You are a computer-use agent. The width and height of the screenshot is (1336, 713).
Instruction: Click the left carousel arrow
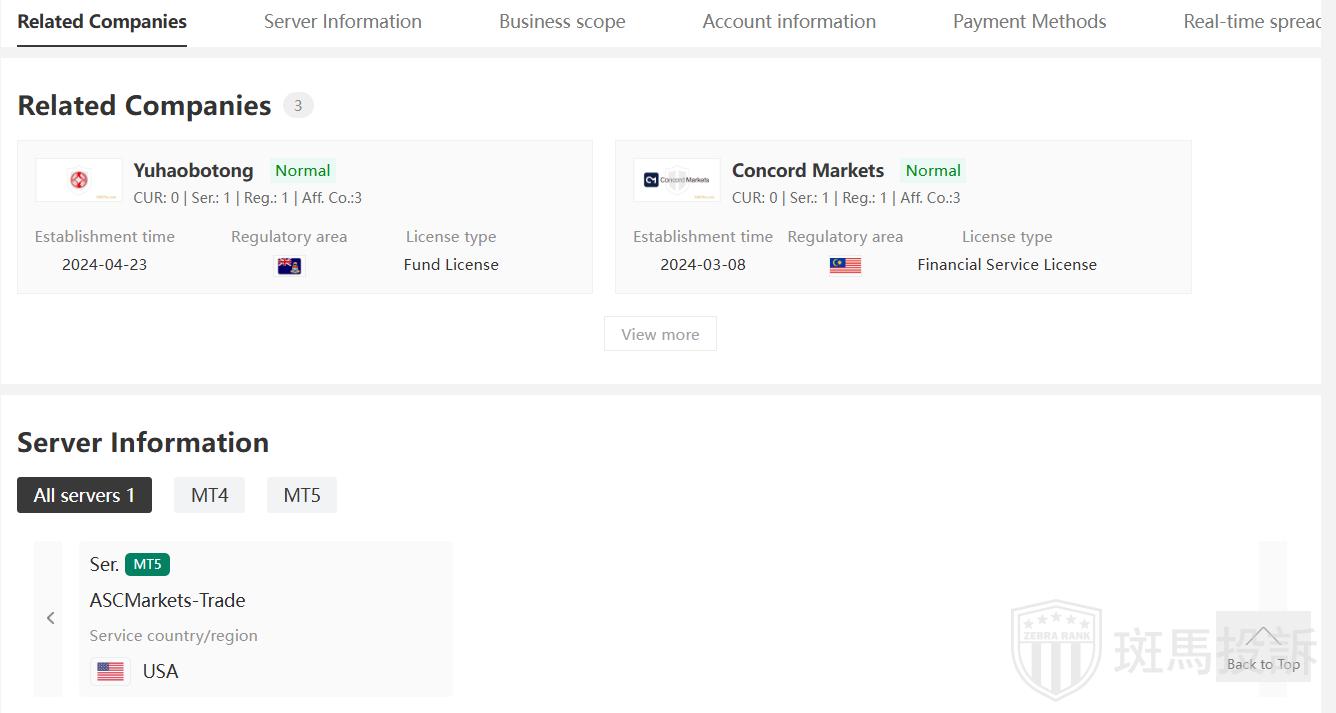[x=50, y=618]
